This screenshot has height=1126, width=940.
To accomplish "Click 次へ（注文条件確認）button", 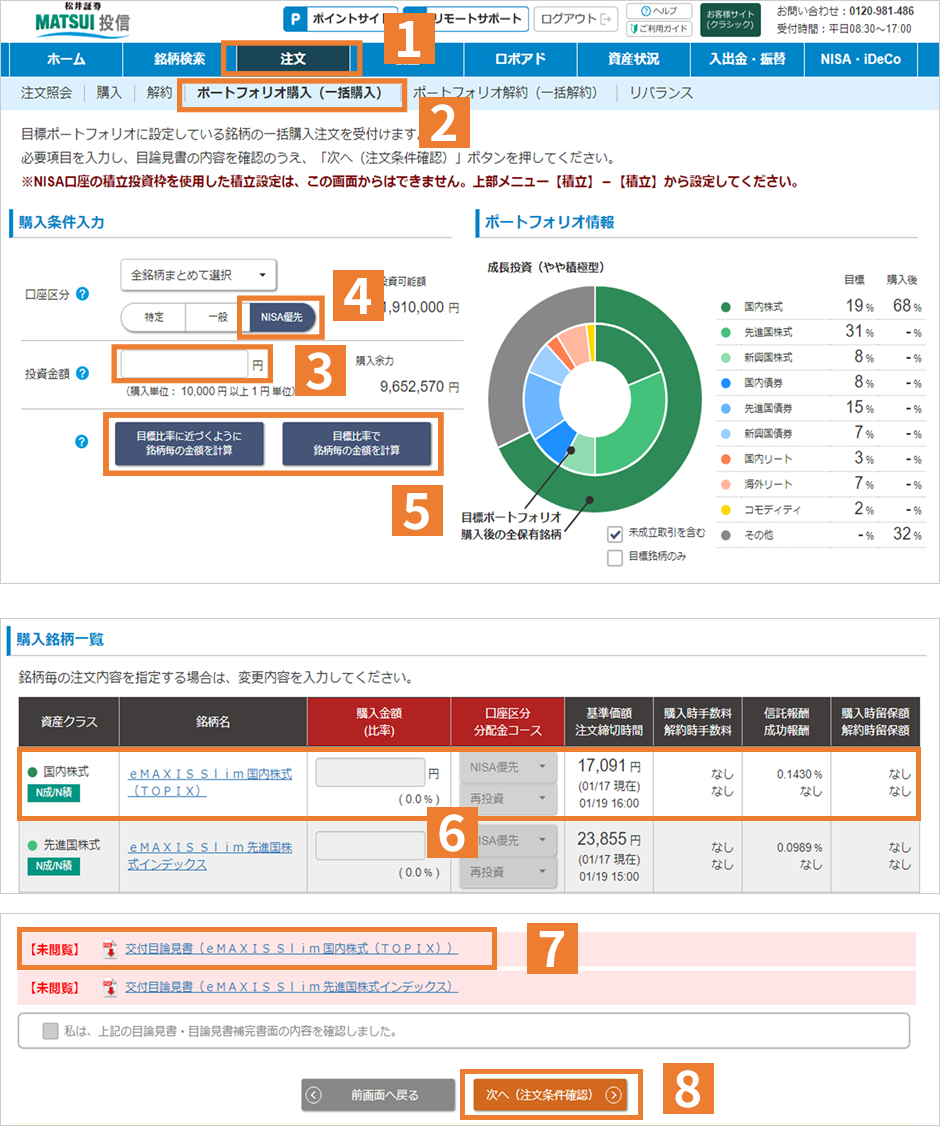I will [550, 1095].
